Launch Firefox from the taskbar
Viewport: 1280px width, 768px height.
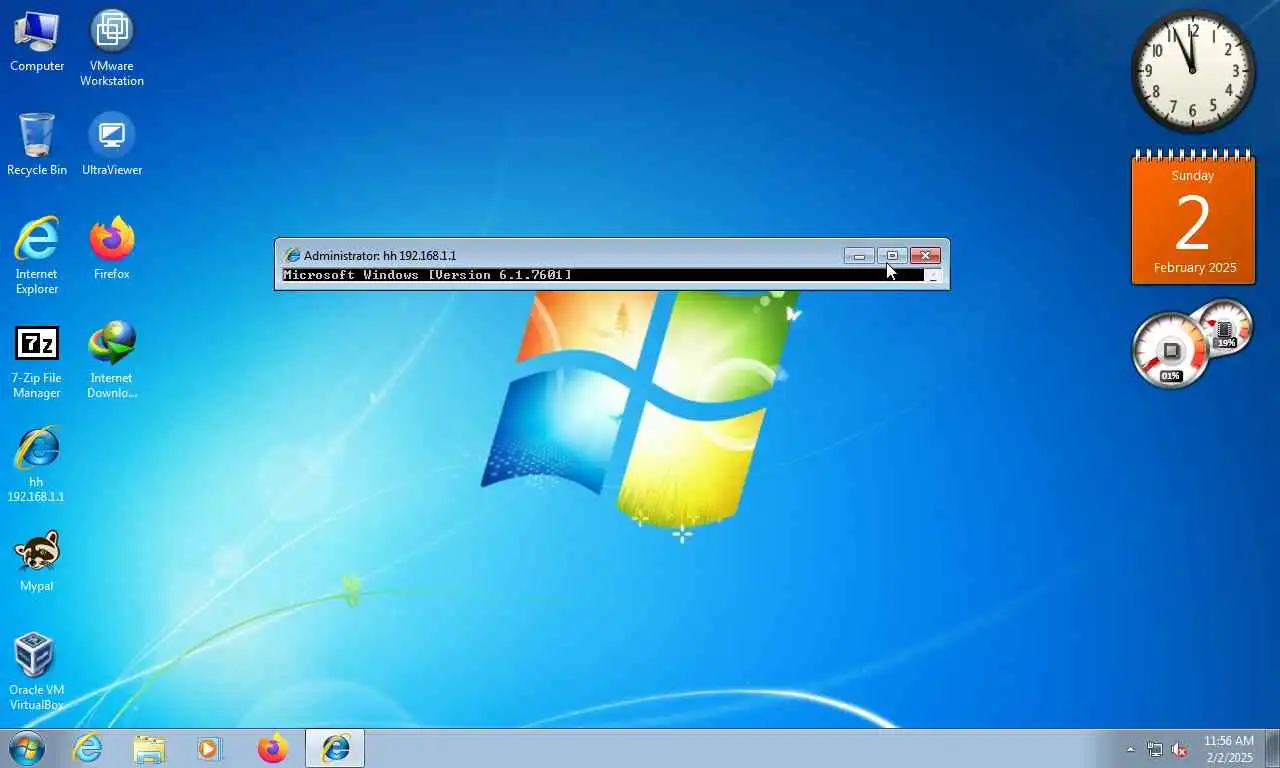(x=272, y=748)
